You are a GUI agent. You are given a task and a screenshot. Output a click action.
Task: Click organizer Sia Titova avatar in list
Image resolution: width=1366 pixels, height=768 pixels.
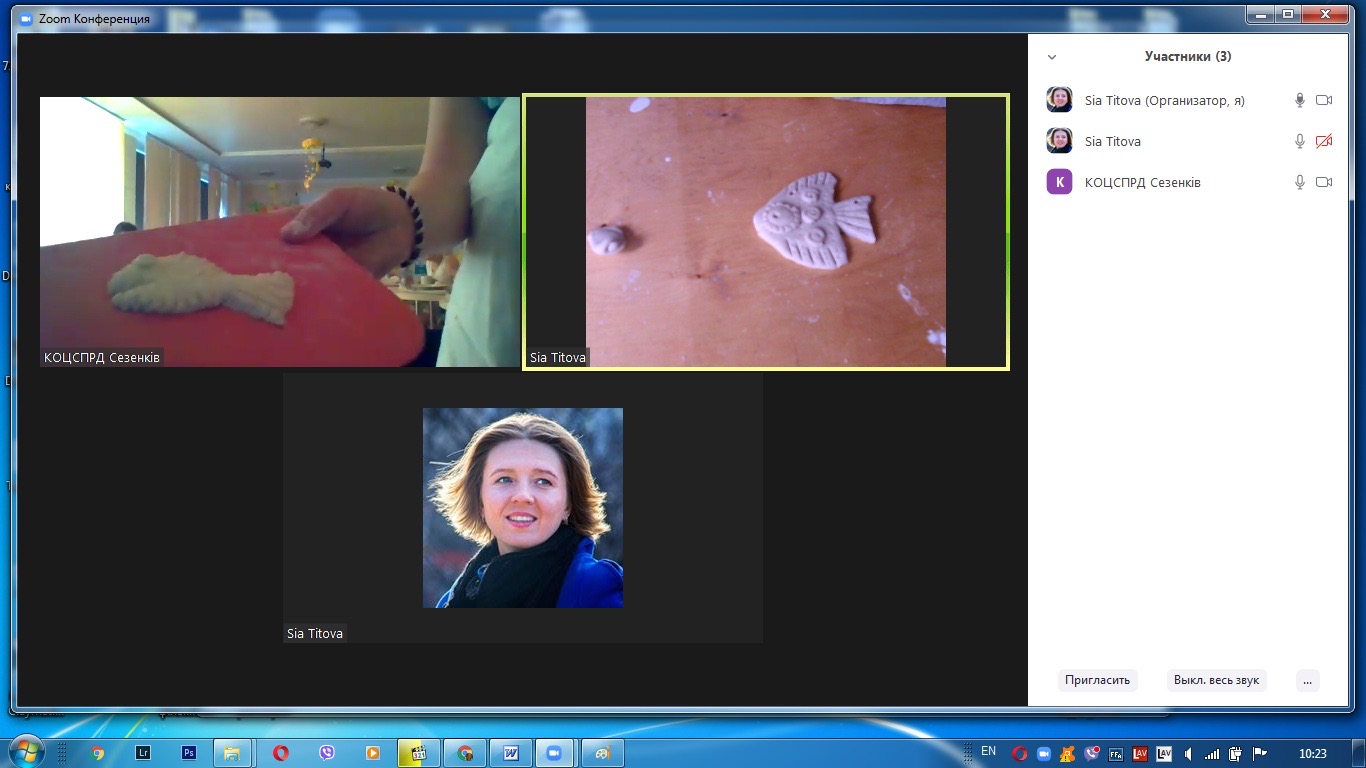(x=1059, y=100)
